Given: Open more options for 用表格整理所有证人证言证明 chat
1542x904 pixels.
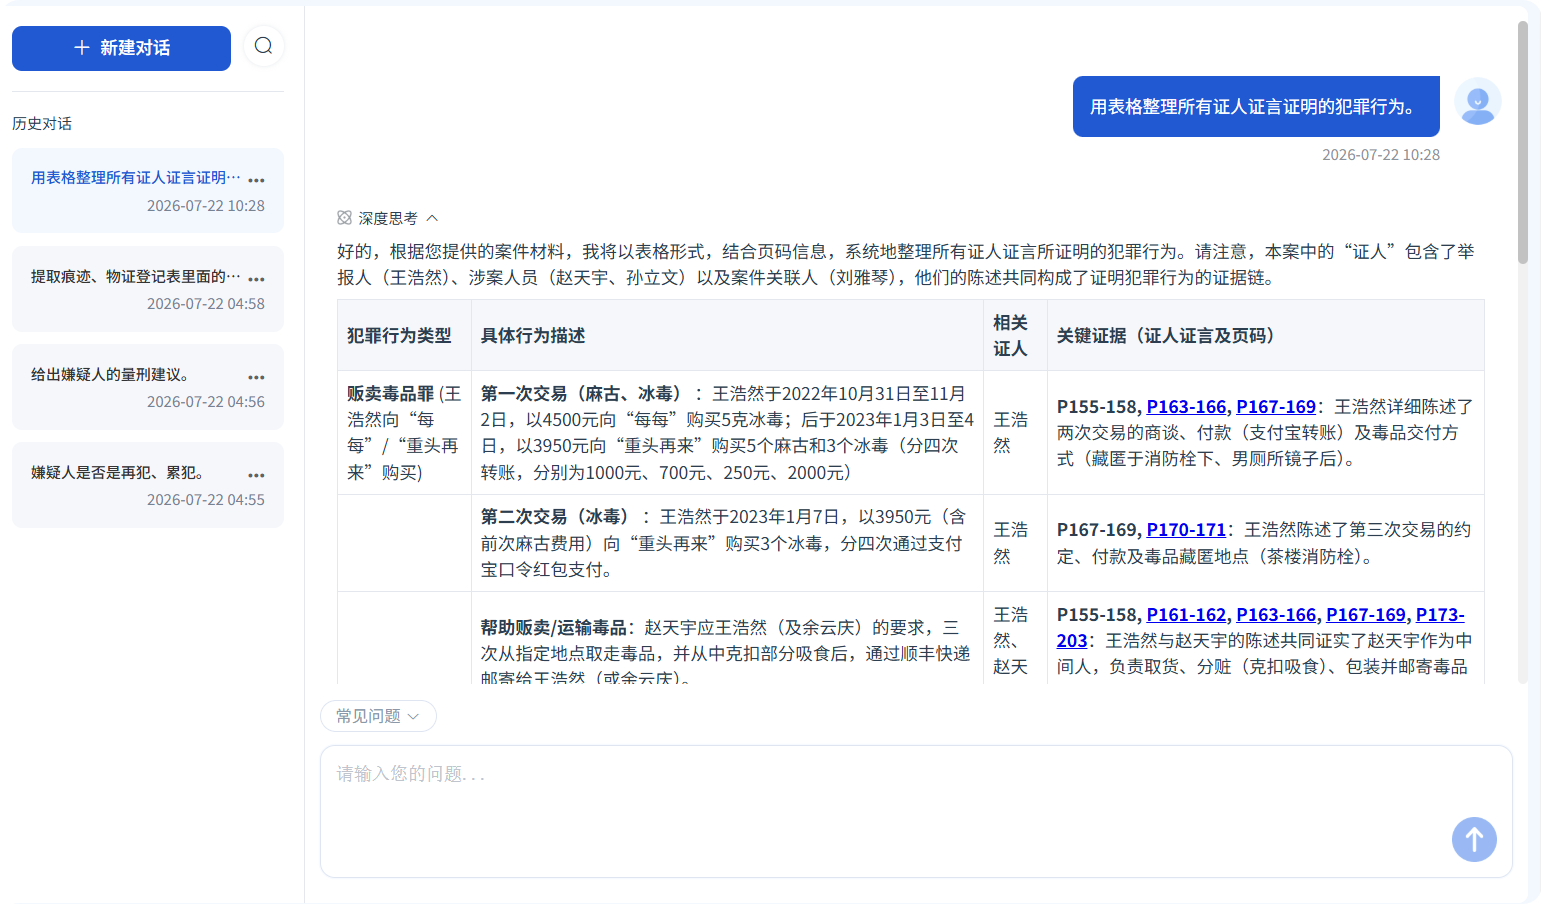Looking at the screenshot, I should pos(257,180).
